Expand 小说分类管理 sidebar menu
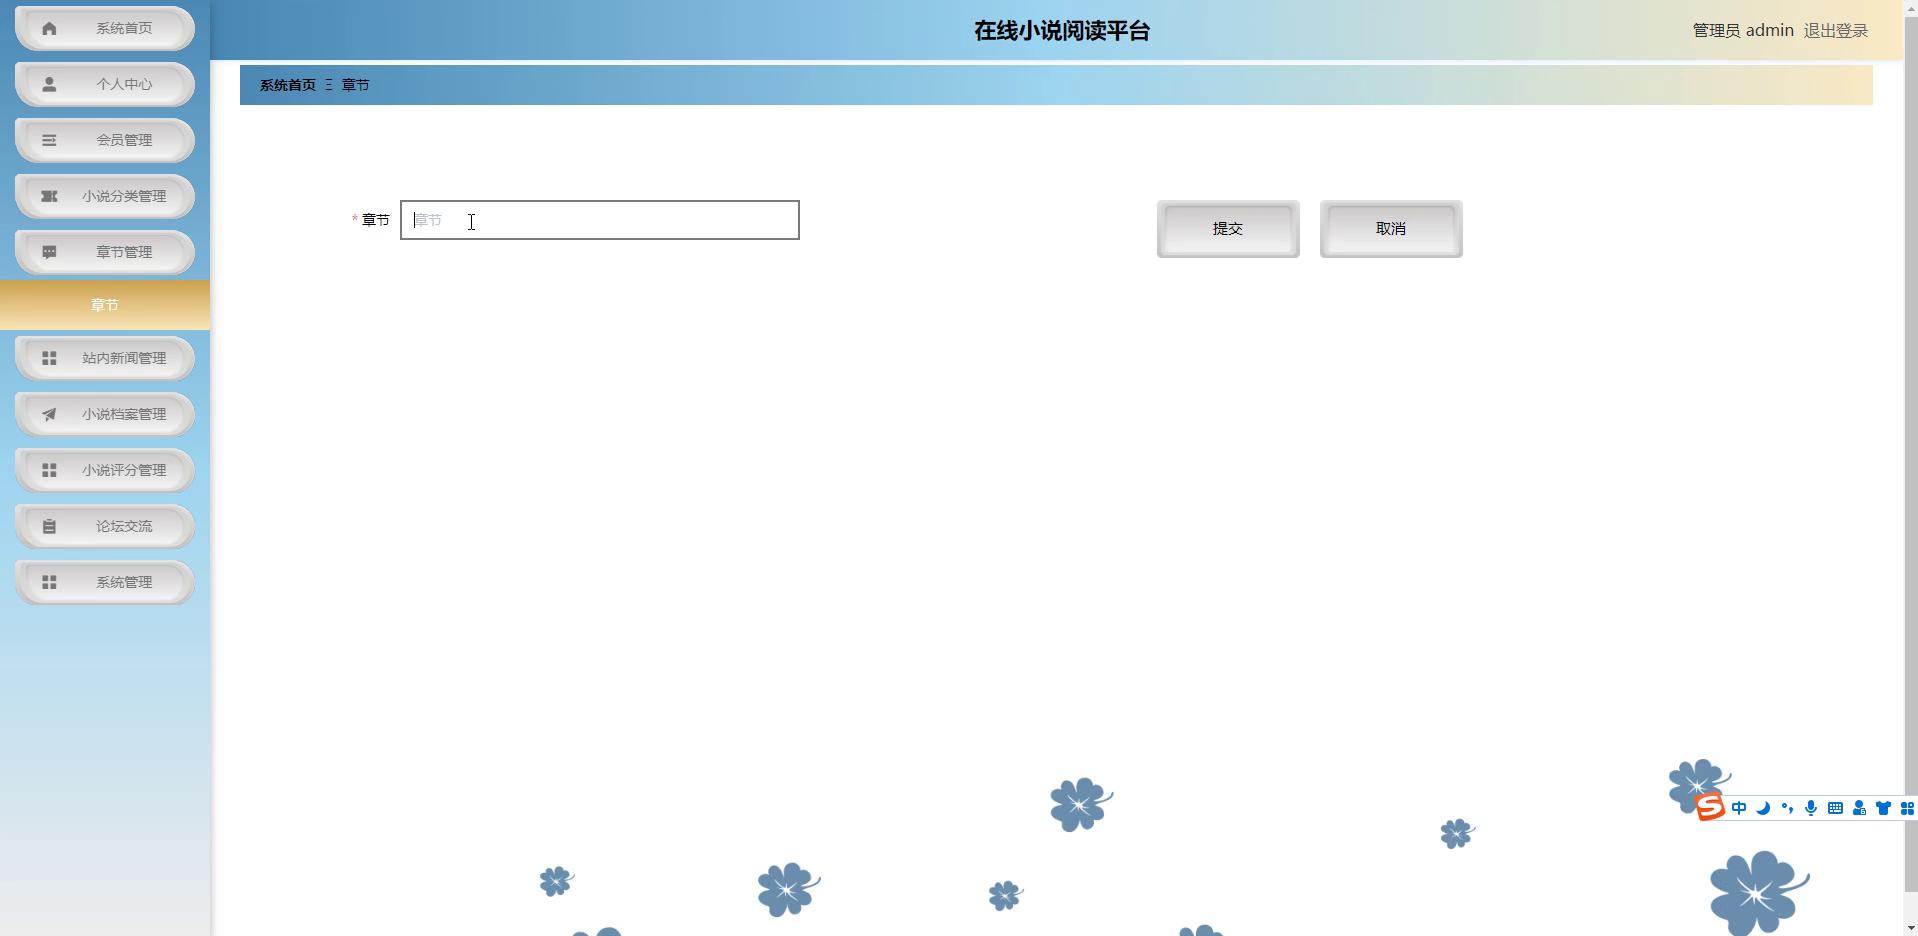 click(105, 196)
